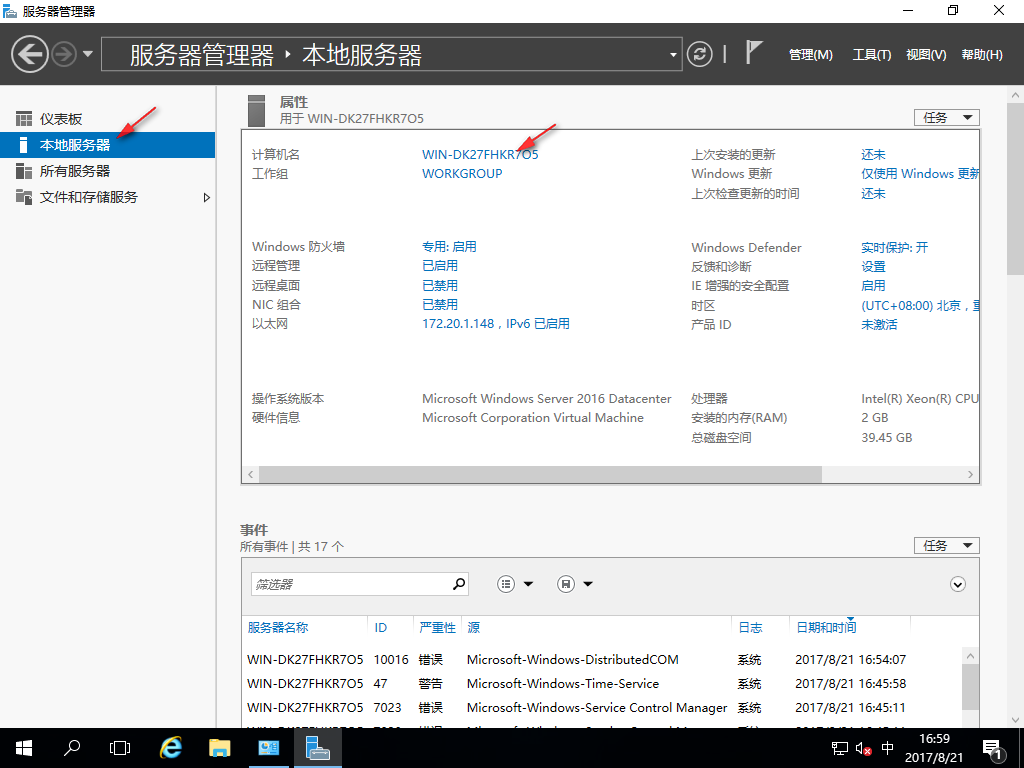The width and height of the screenshot is (1024, 768).
Task: Click in the 筛选器 filter field
Action: tap(351, 584)
